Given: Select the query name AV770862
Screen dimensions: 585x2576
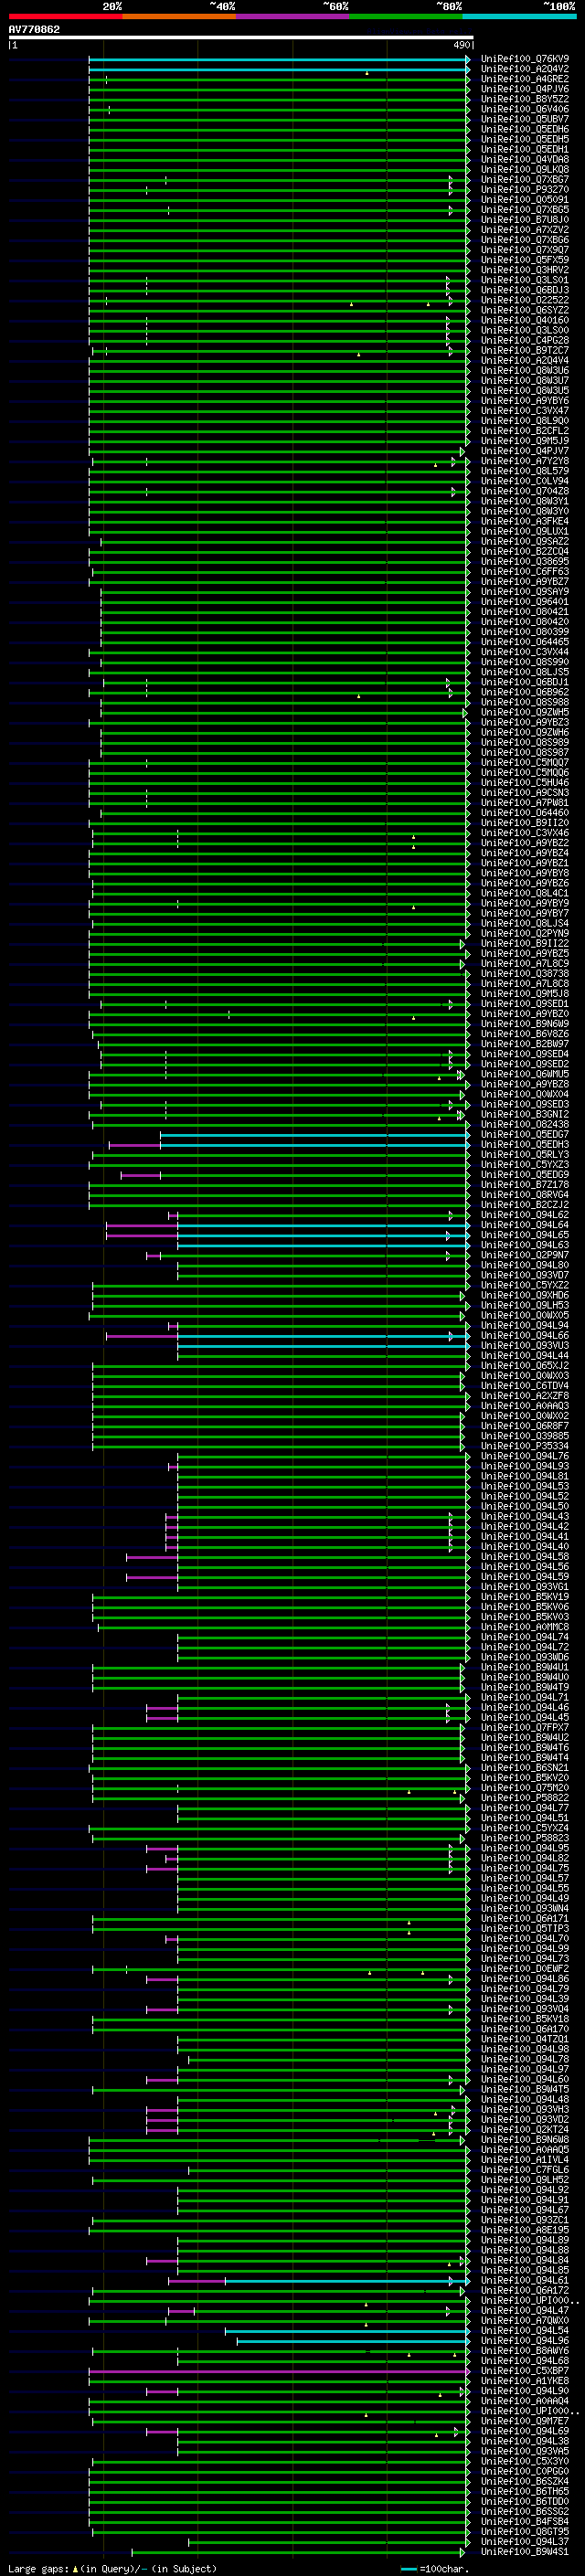Looking at the screenshot, I should [x=34, y=29].
